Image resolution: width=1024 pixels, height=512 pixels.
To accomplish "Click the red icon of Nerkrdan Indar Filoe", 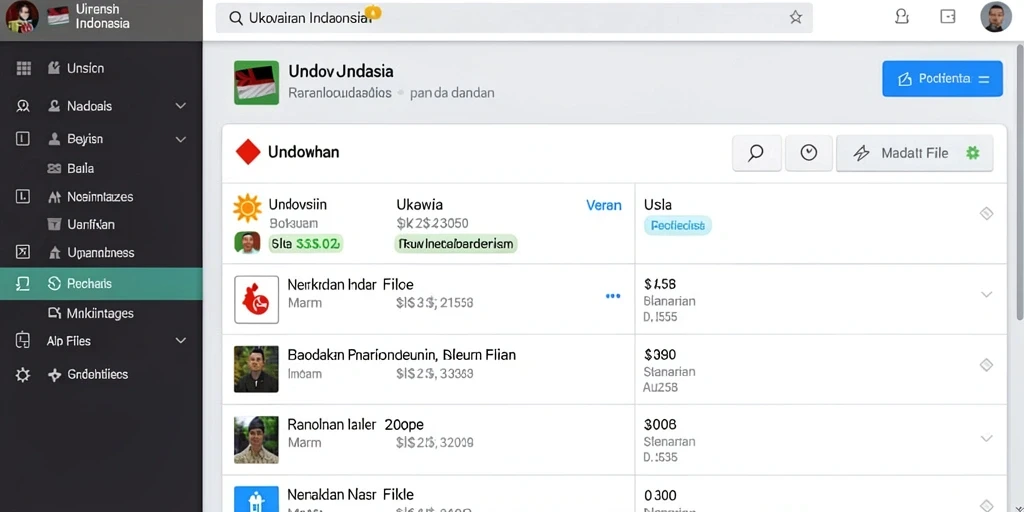I will 257,300.
